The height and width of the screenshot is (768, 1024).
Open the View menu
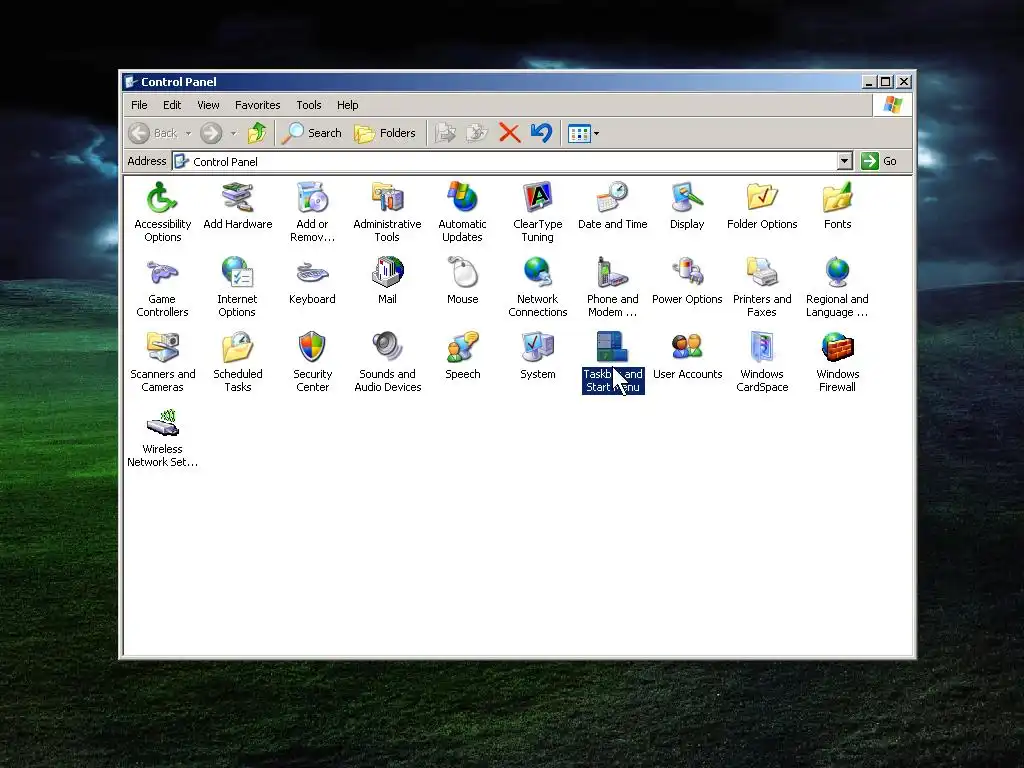click(x=208, y=105)
